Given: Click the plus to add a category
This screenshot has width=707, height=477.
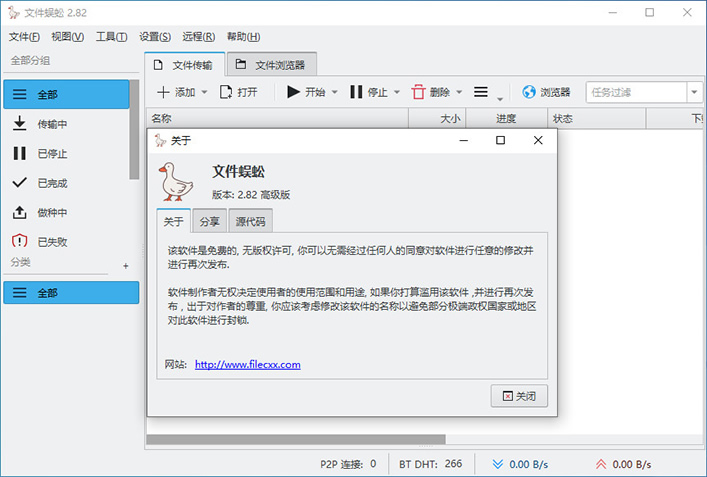Looking at the screenshot, I should pyautogui.click(x=126, y=266).
